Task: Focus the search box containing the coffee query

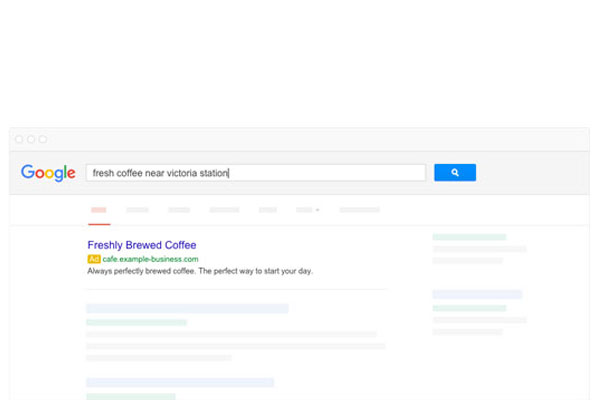Action: pyautogui.click(x=256, y=173)
